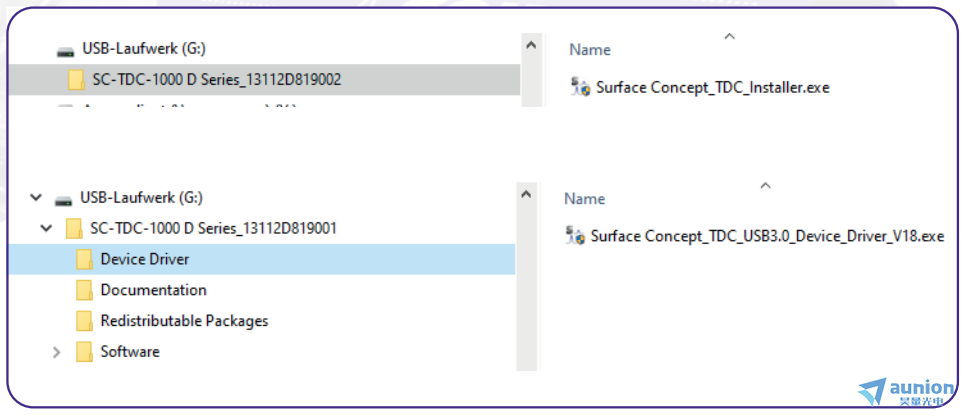Click folder icon beside SC-TDC-1000 D Series_13112D819002
This screenshot has height=417, width=966.
[x=76, y=80]
